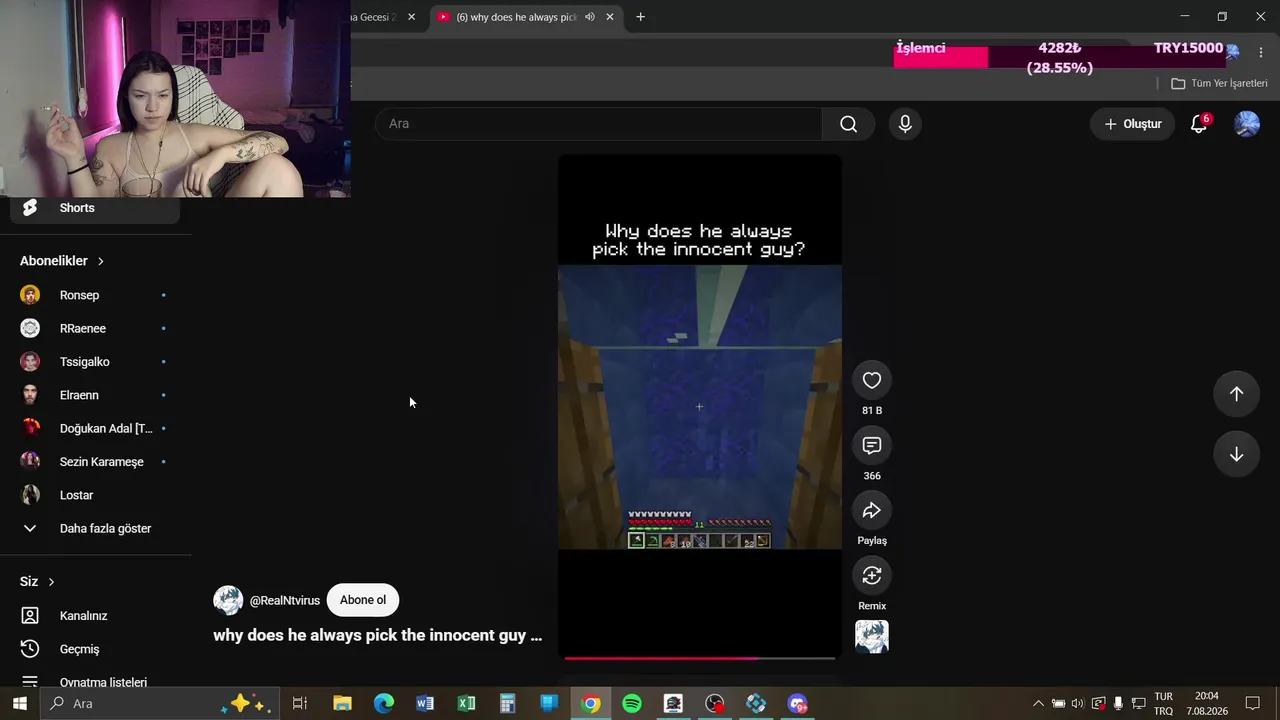Open Task View on the taskbar

(299, 704)
